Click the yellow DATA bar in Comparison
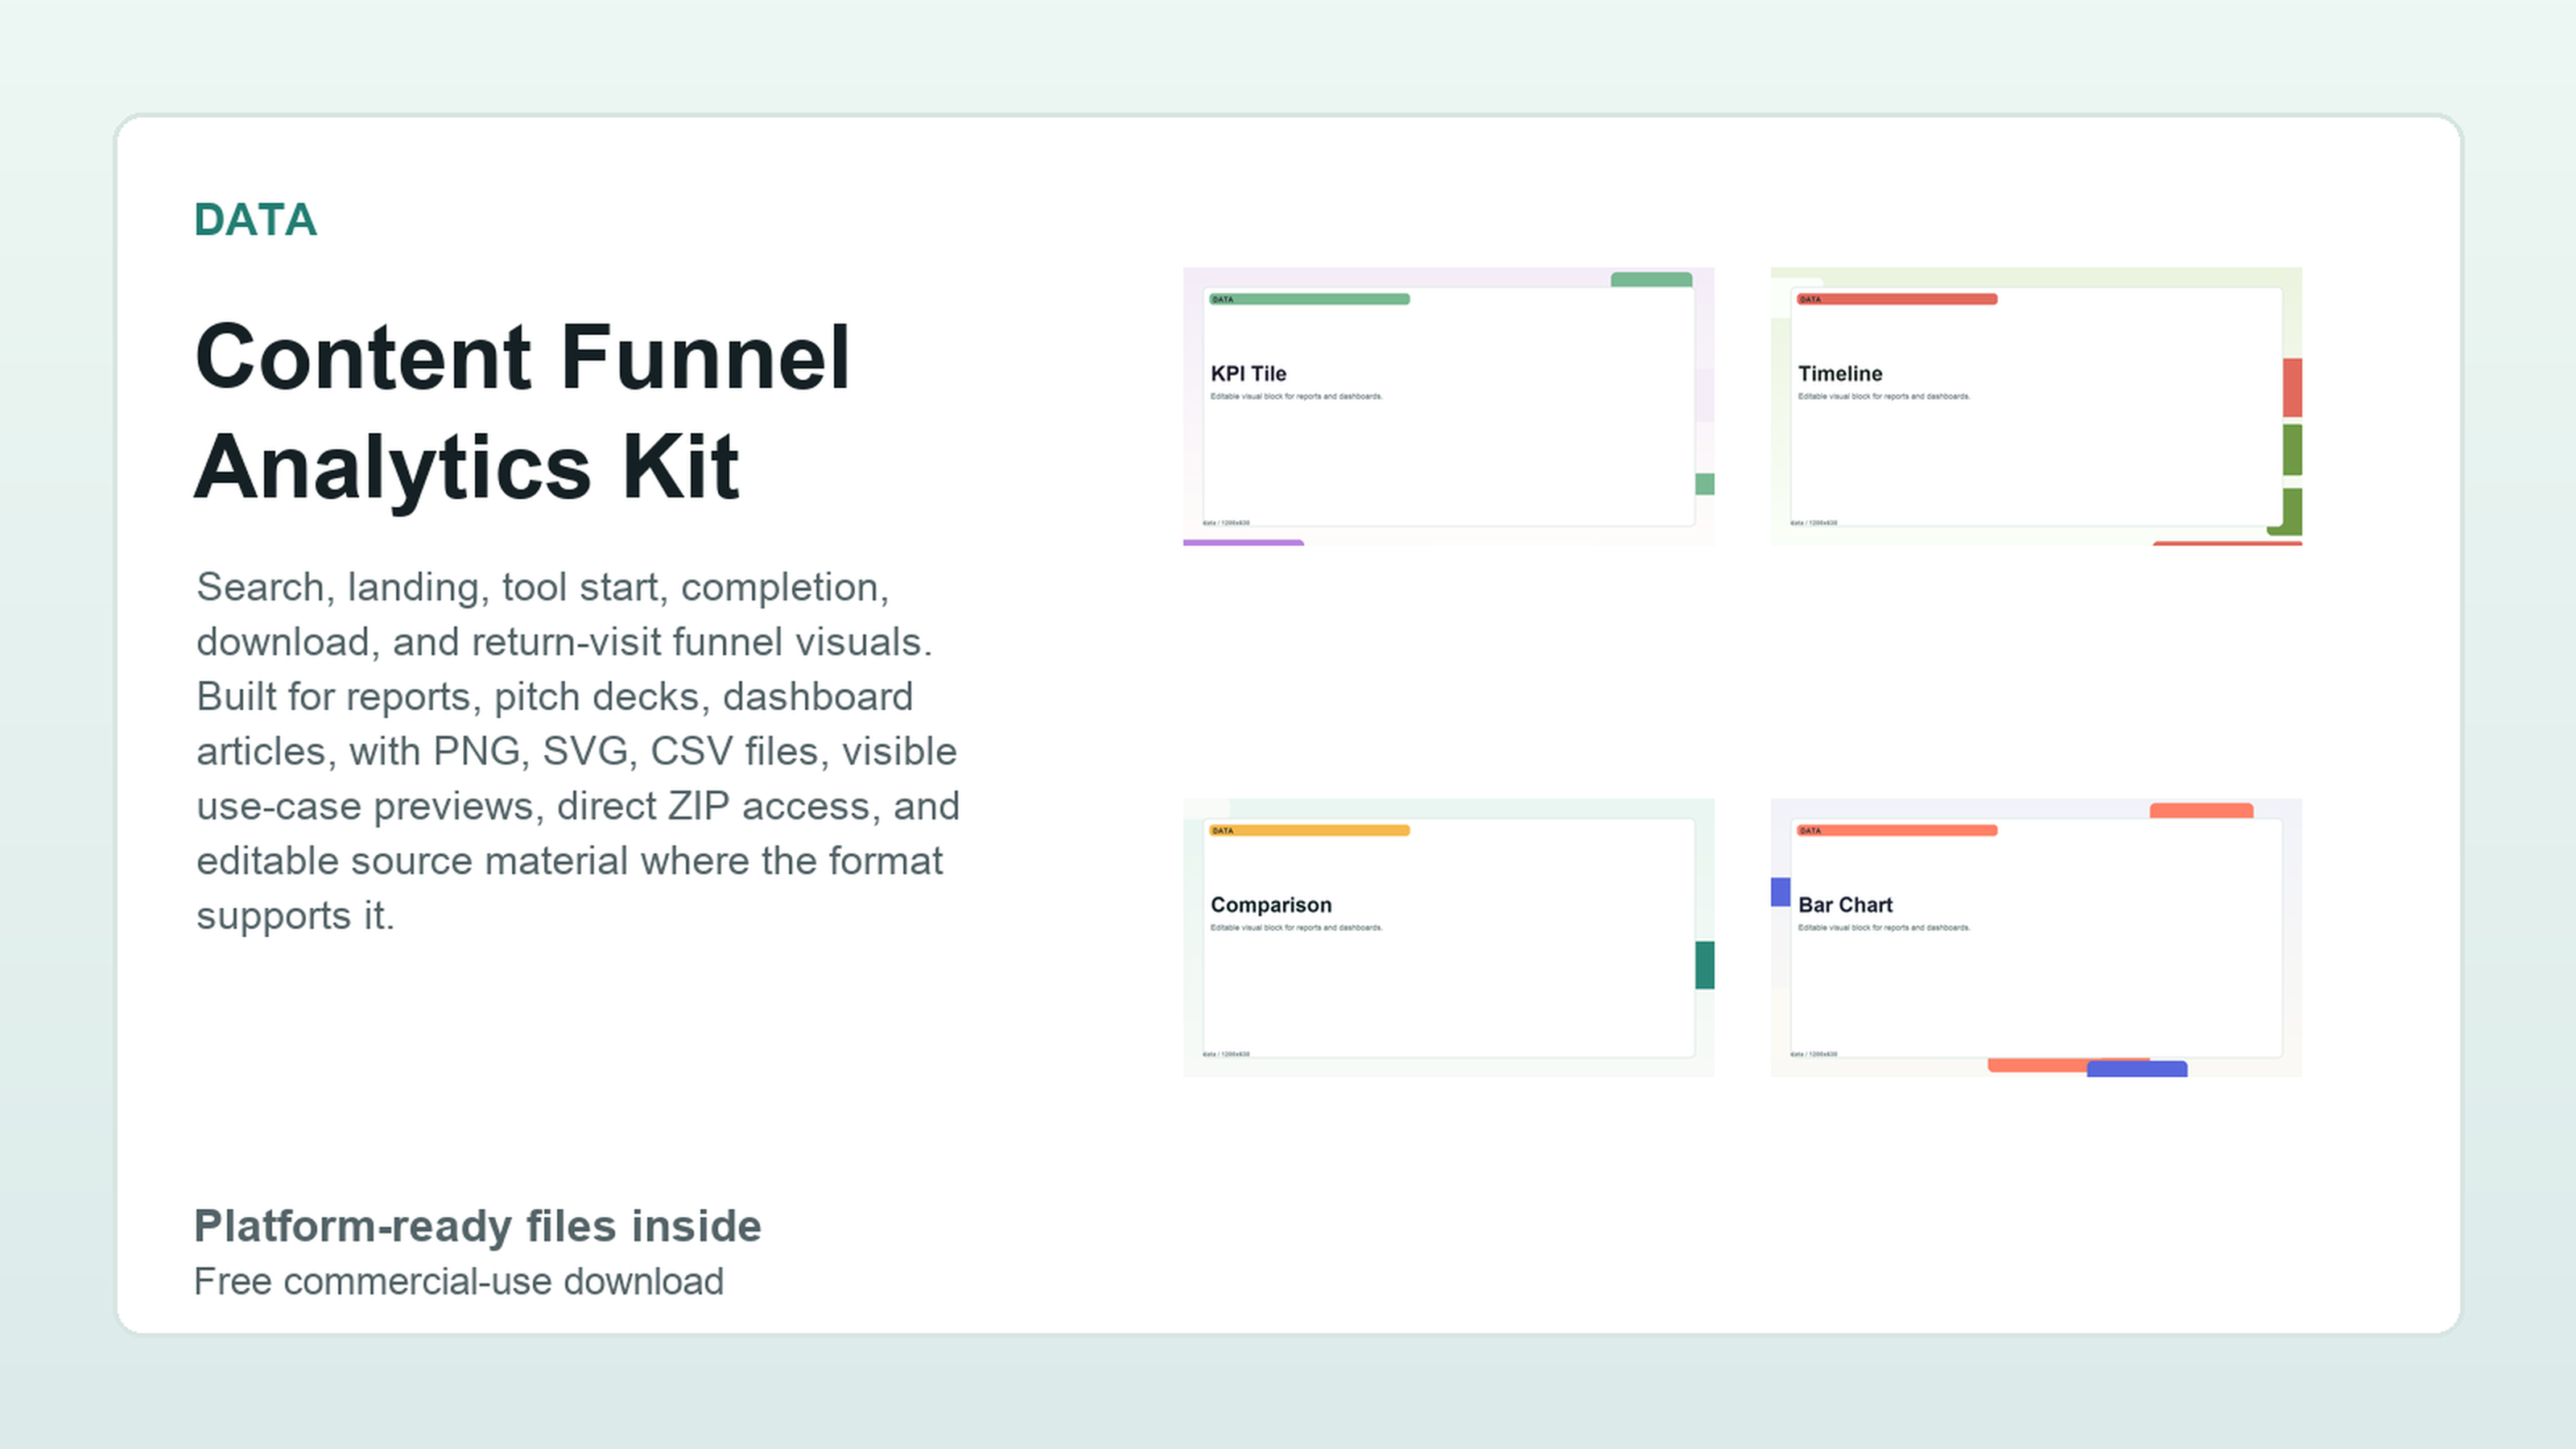This screenshot has height=1449, width=2576. tap(1309, 830)
